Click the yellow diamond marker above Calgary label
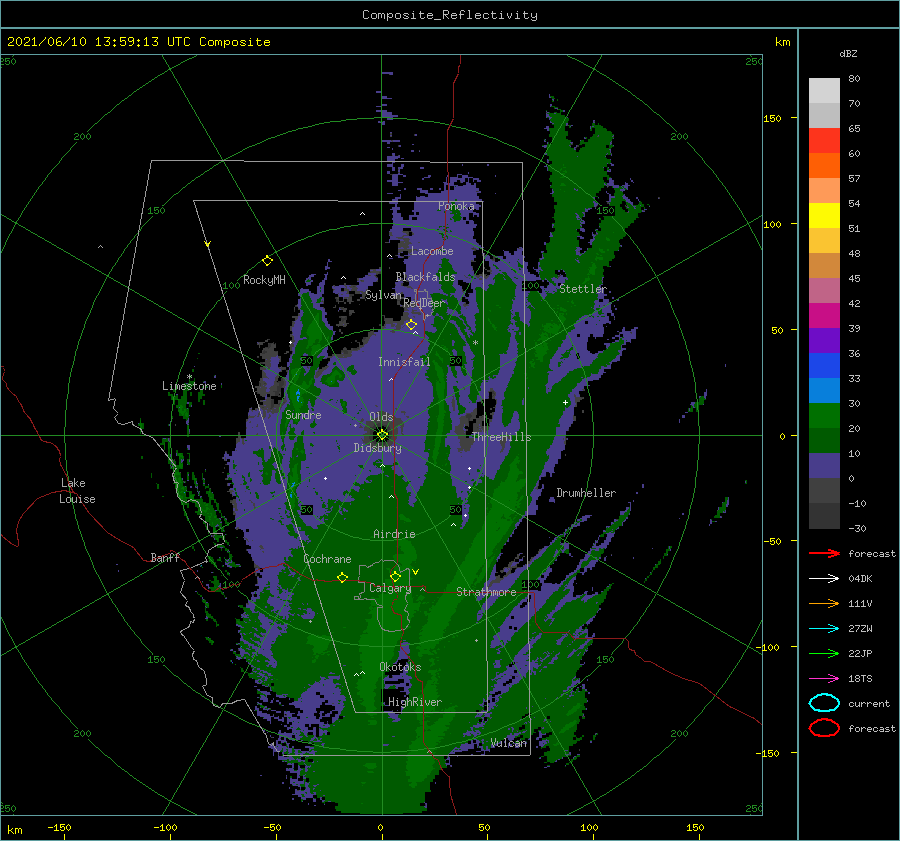900x841 pixels. [395, 576]
